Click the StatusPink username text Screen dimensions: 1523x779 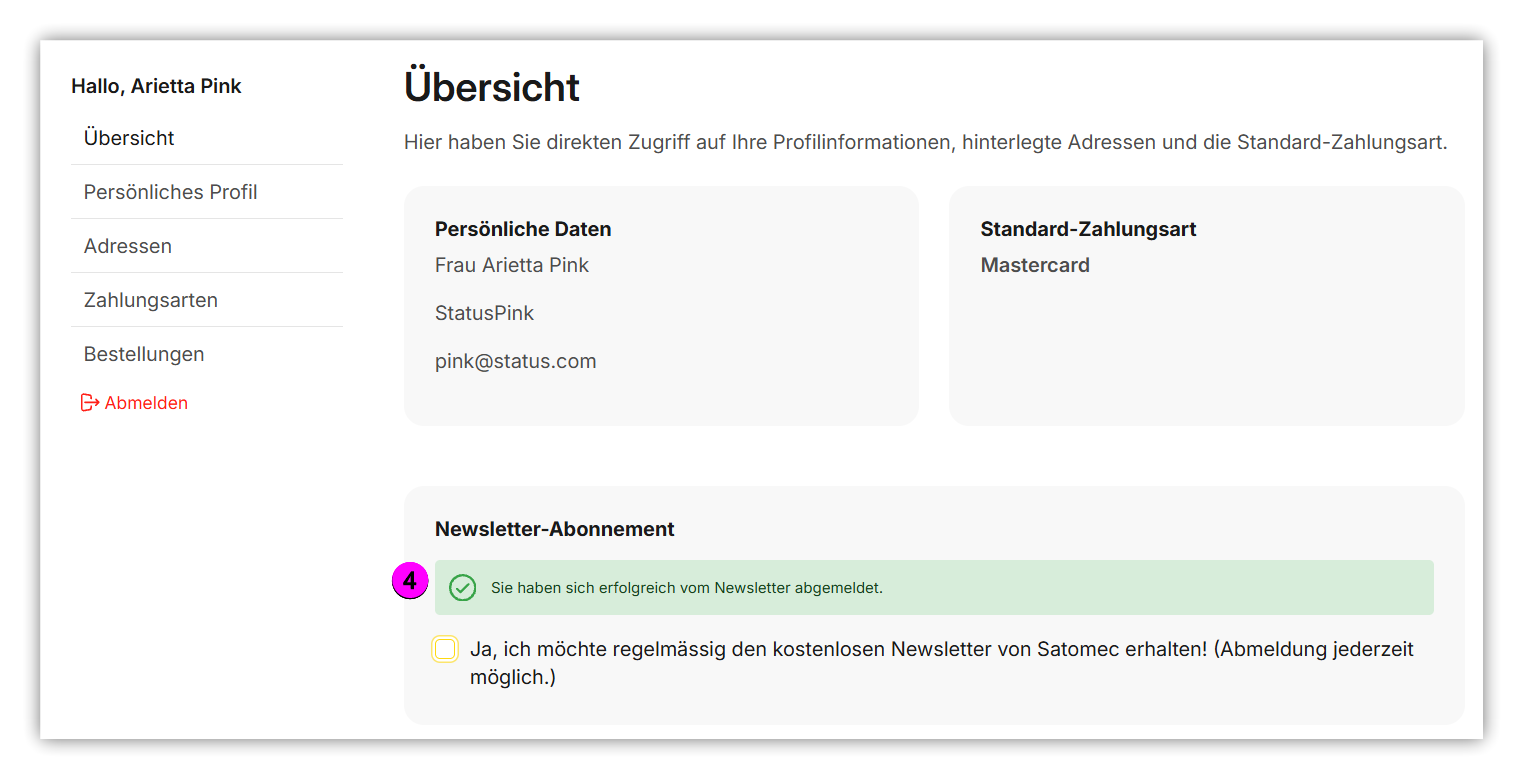point(484,313)
